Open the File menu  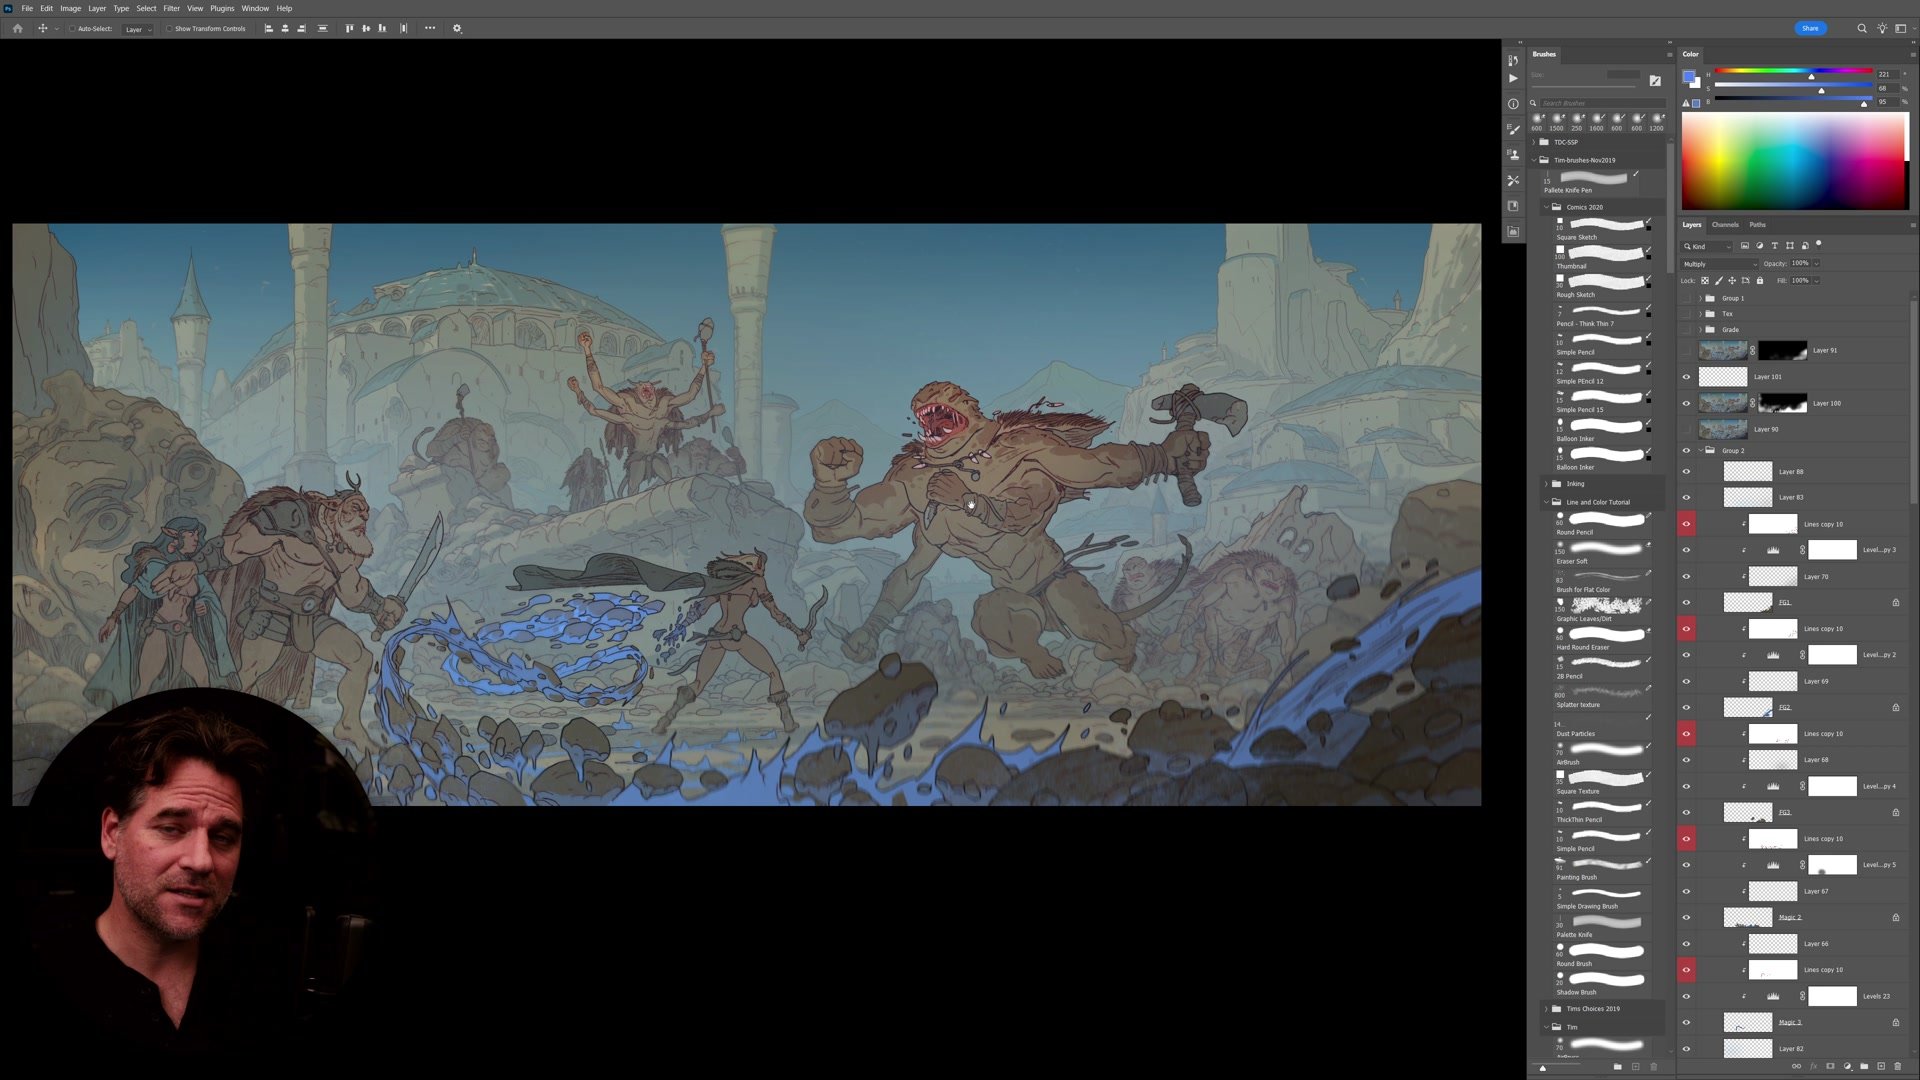27,8
